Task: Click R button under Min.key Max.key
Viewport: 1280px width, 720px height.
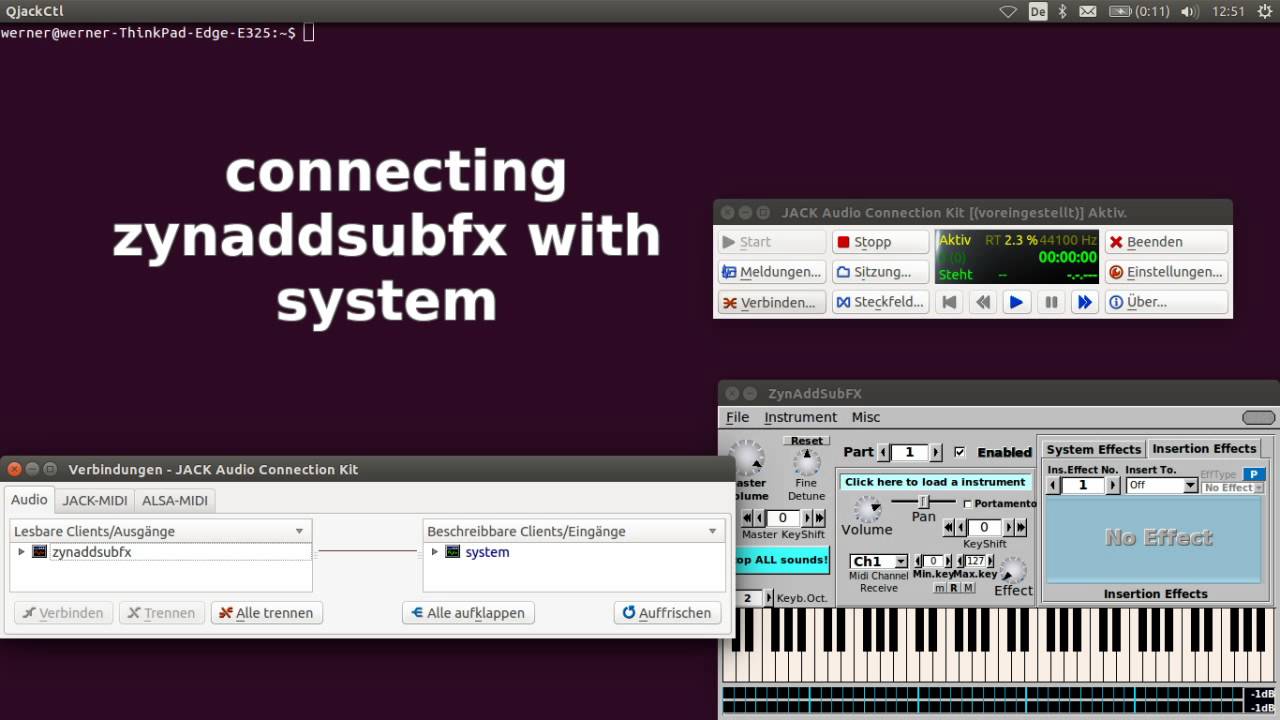Action: click(954, 588)
